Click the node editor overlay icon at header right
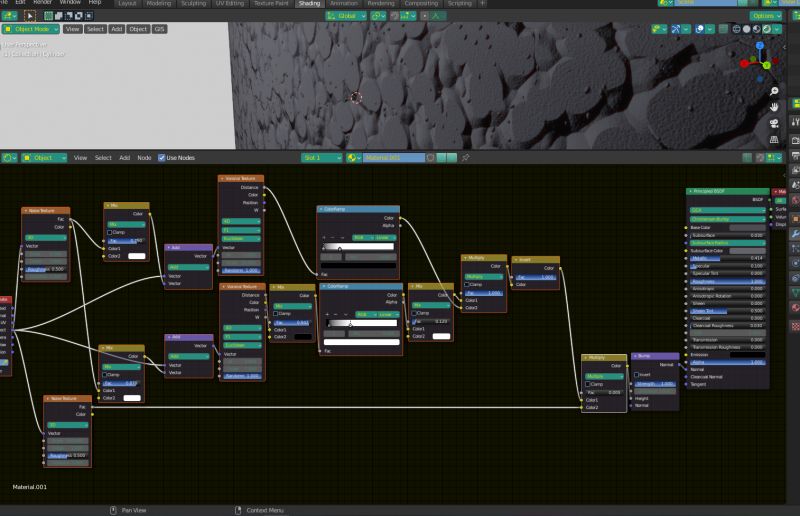 pos(774,158)
